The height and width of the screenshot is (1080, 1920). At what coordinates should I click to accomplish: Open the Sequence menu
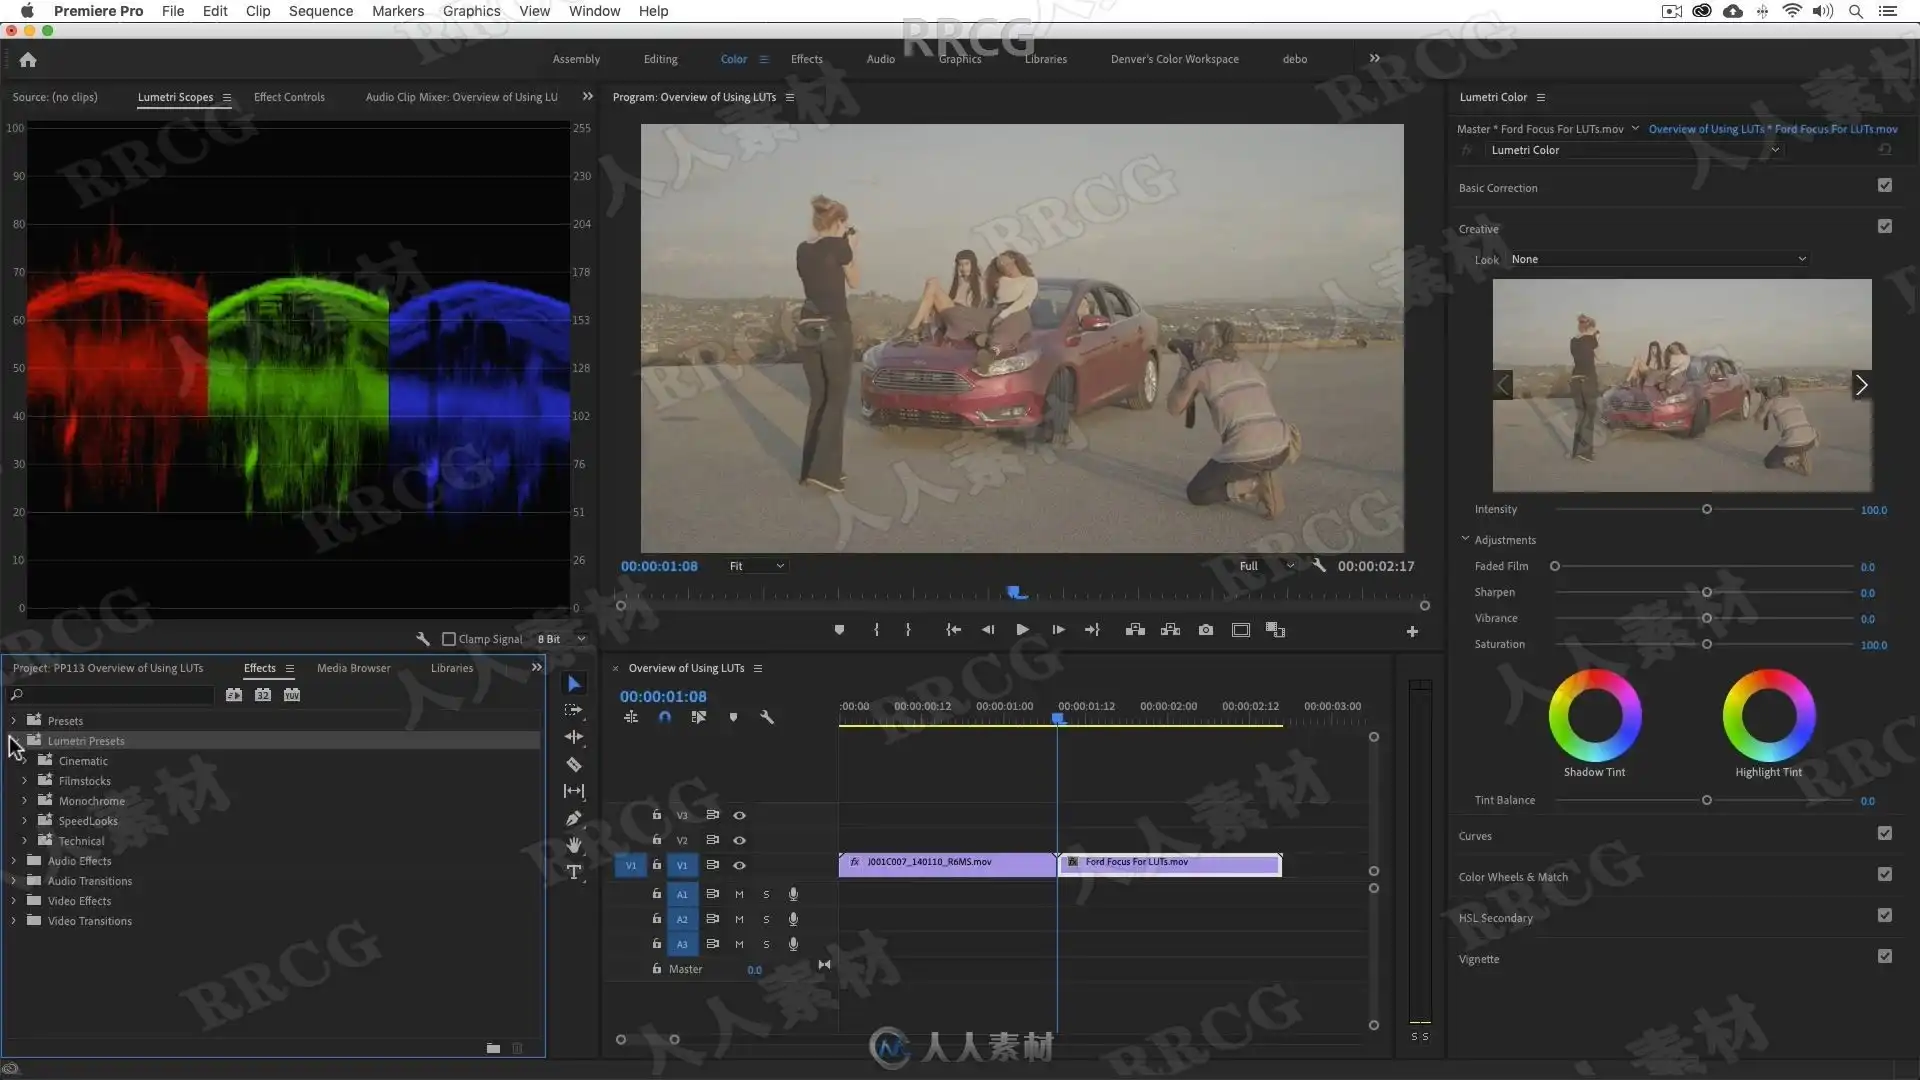(320, 11)
